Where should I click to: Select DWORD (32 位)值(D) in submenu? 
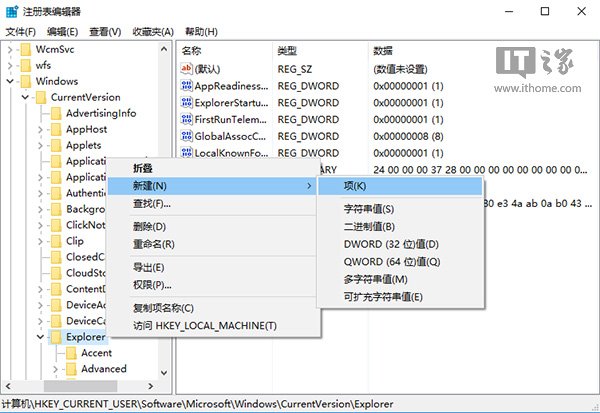[x=400, y=244]
